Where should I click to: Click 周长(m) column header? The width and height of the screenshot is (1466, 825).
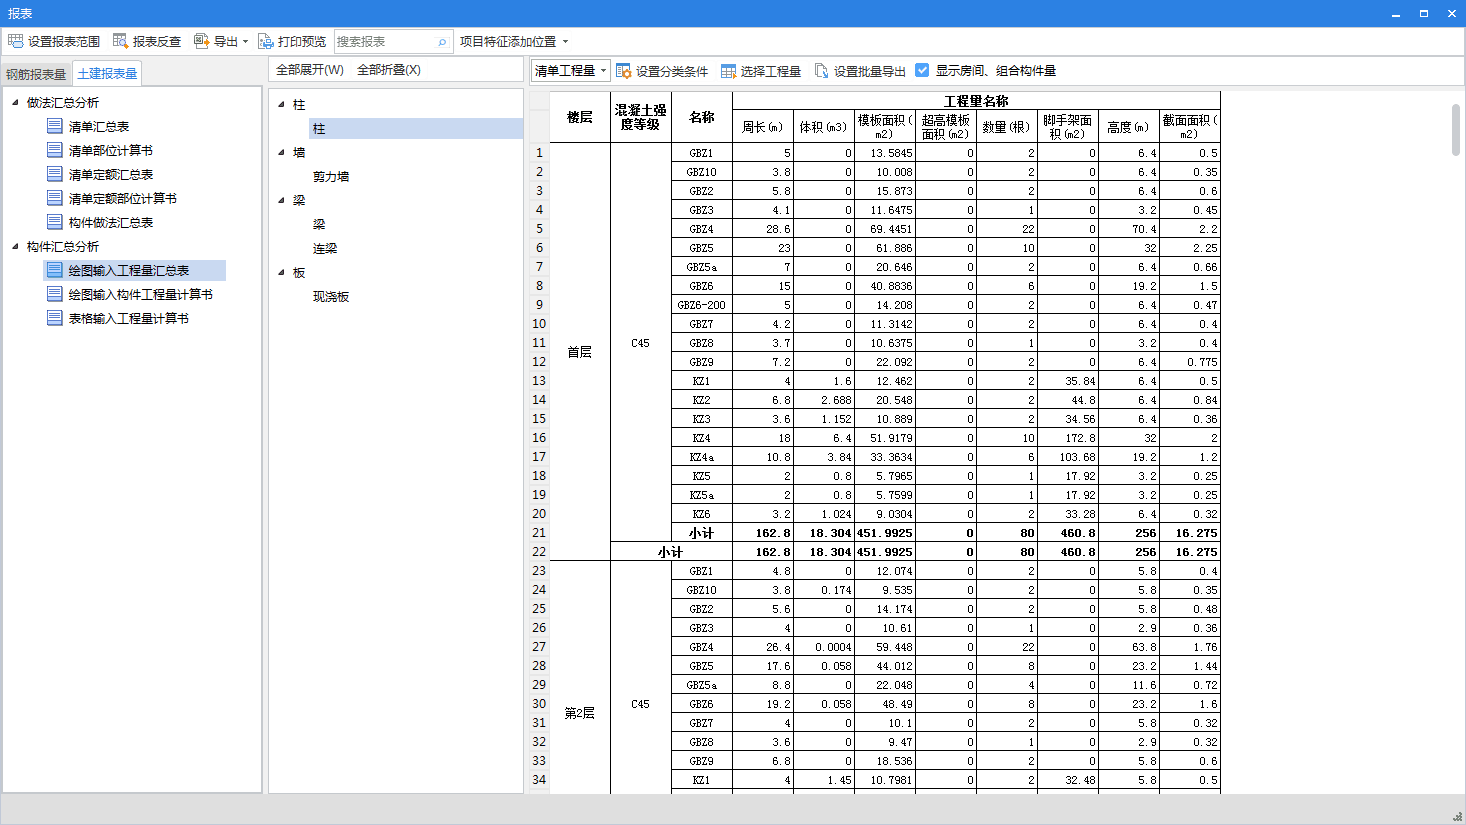coord(763,127)
